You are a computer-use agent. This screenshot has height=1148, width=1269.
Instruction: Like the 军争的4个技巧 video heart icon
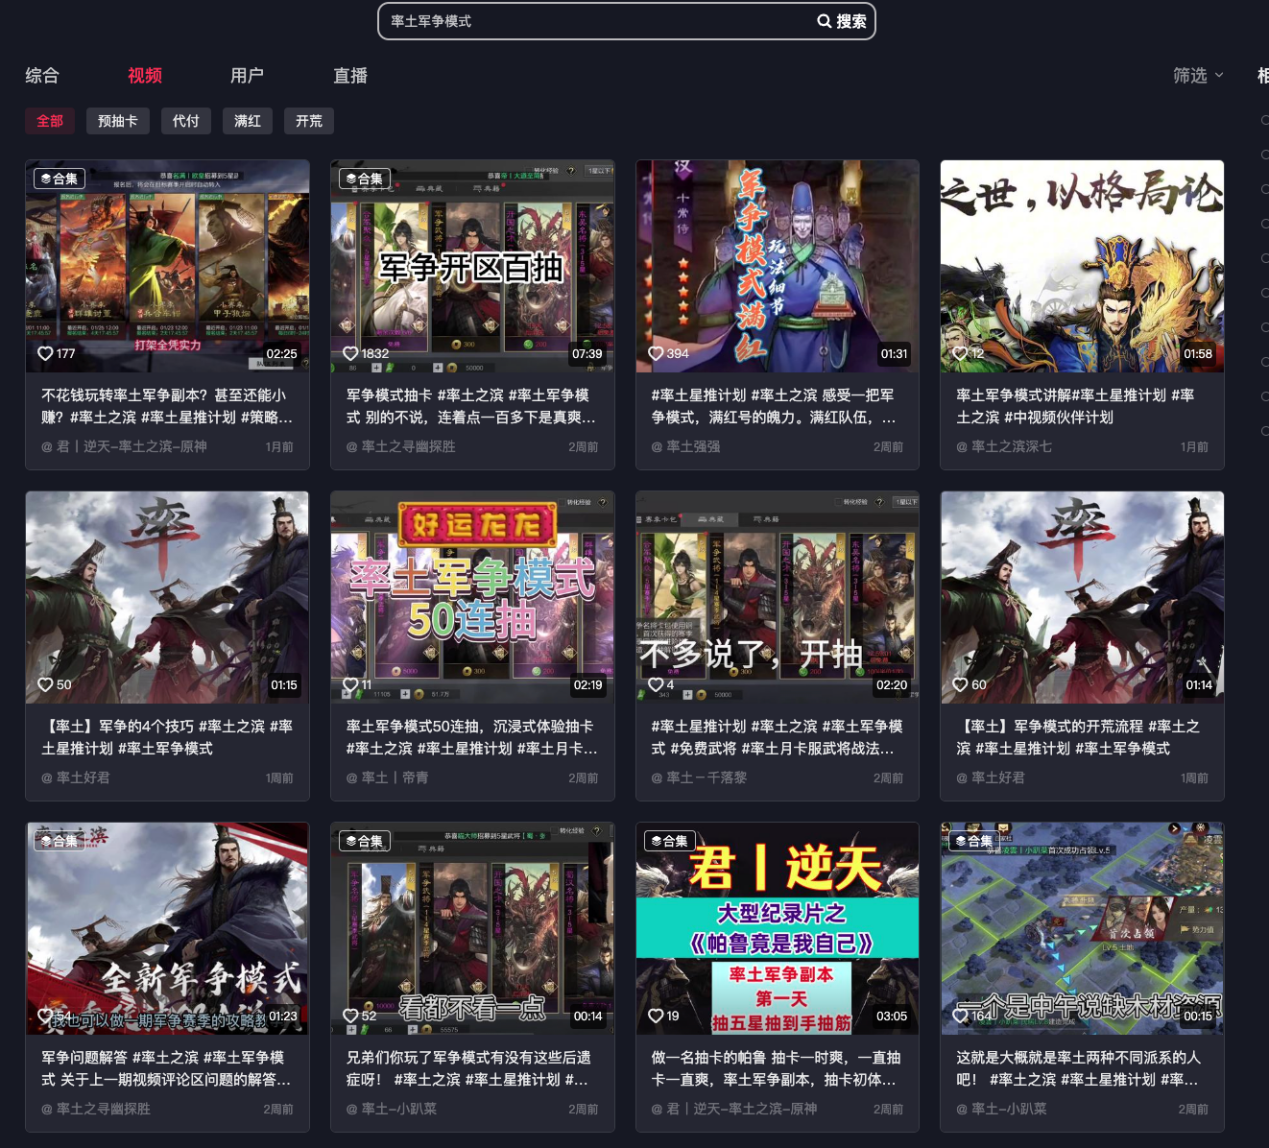click(x=45, y=685)
